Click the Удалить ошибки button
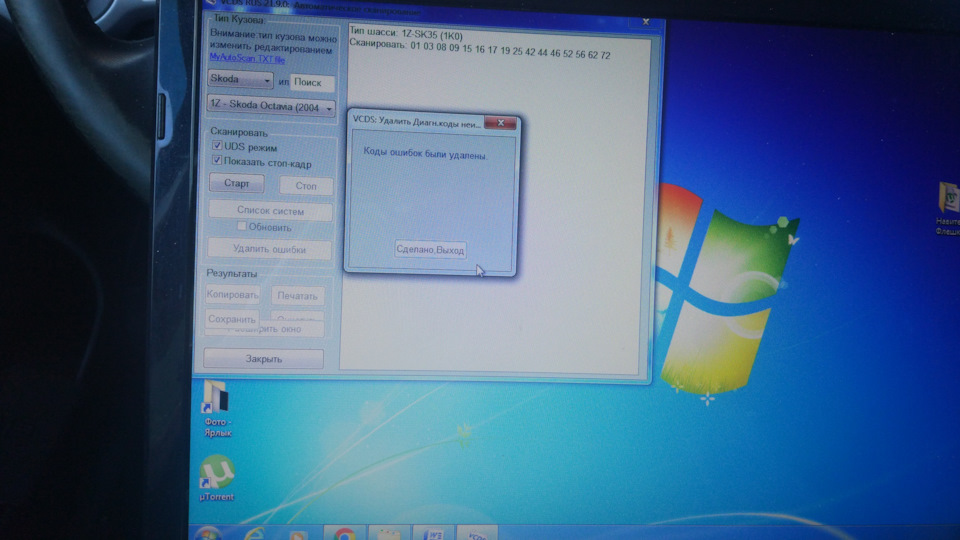This screenshot has height=540, width=960. pyautogui.click(x=269, y=249)
